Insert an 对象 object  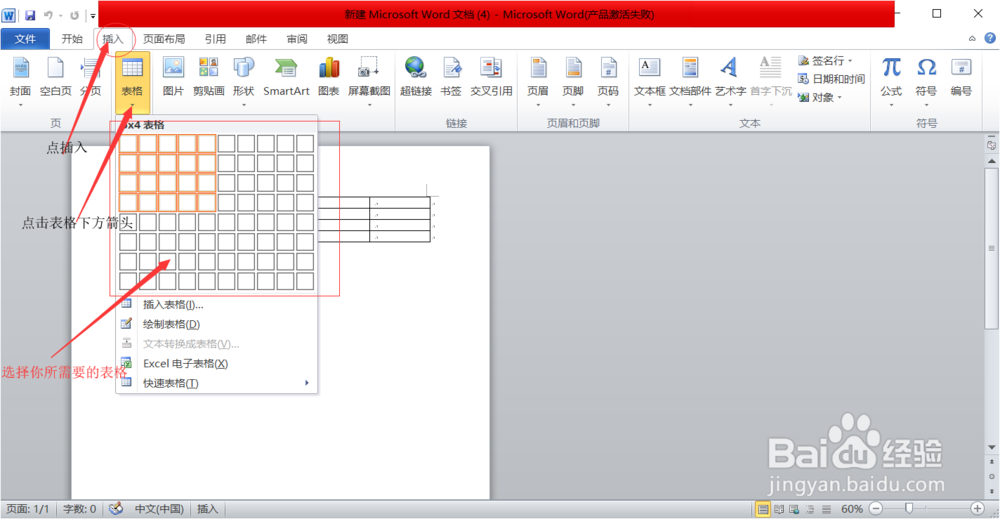pos(819,98)
